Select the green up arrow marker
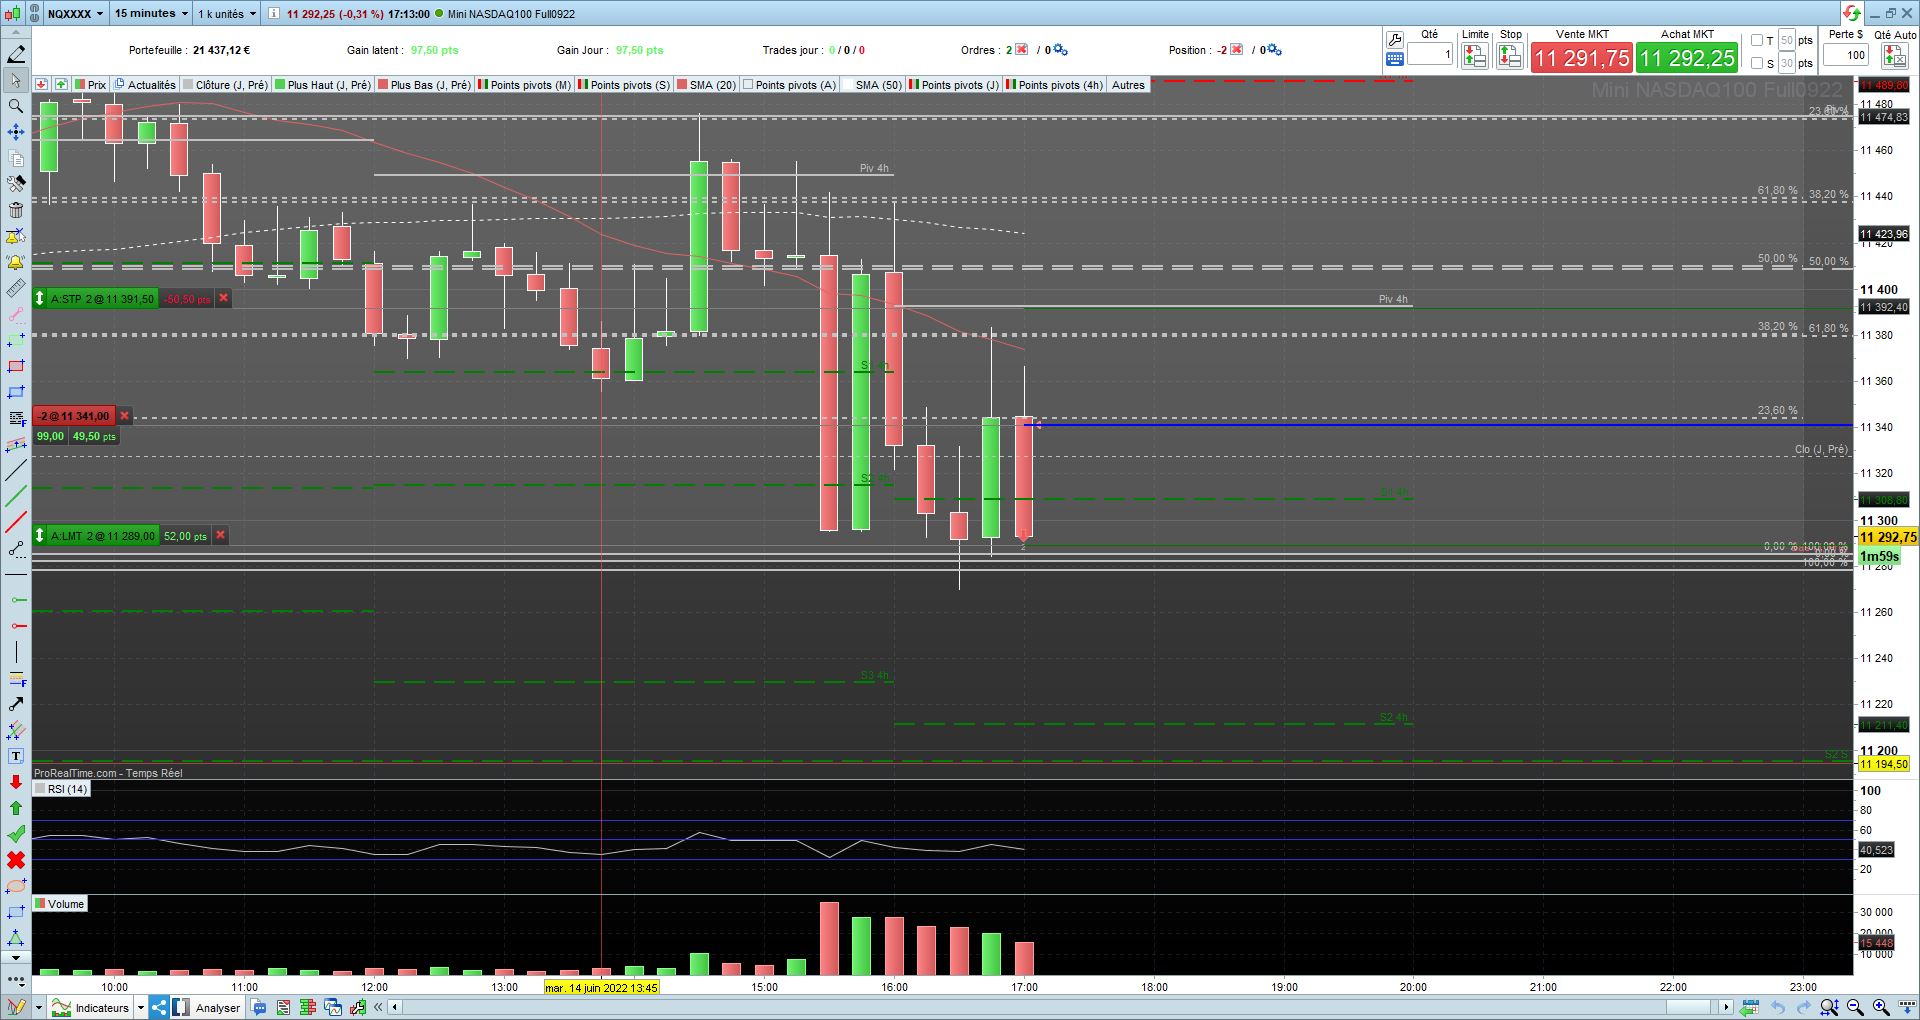The height and width of the screenshot is (1020, 1920). (16, 808)
